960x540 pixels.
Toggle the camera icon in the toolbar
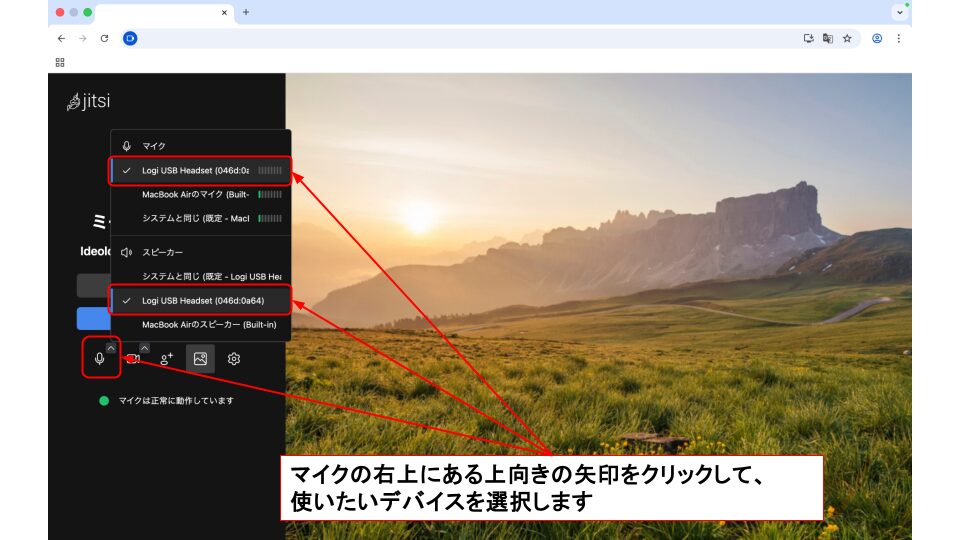132,360
